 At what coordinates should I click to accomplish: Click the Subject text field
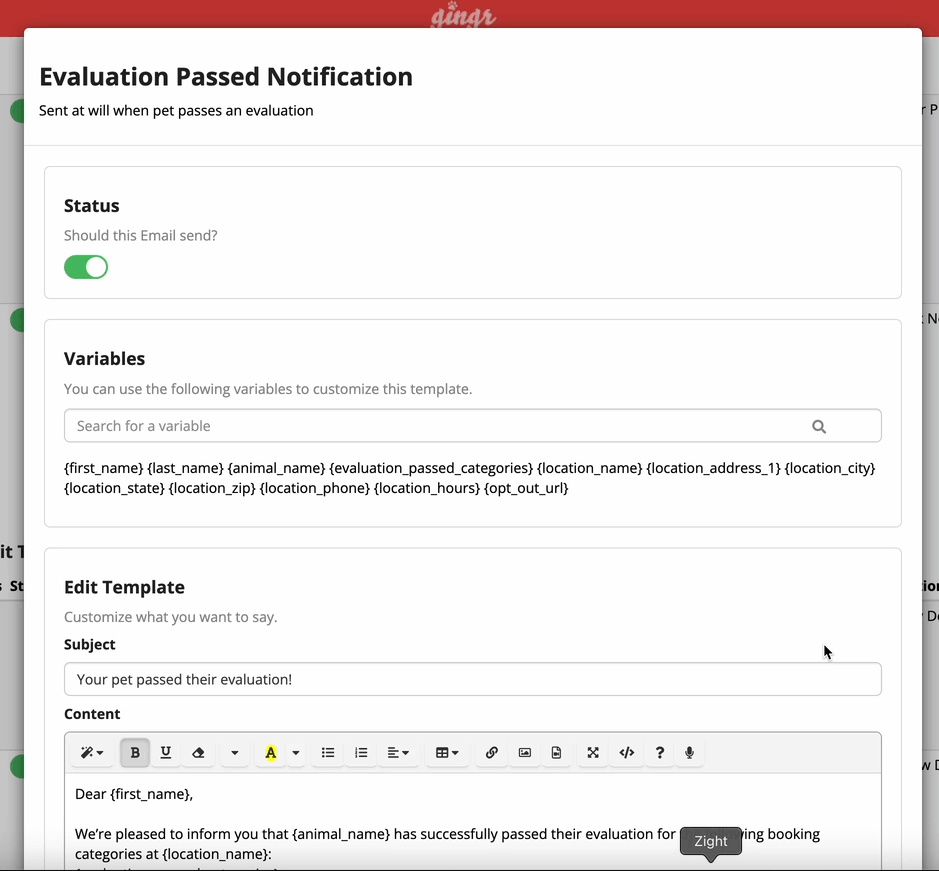coord(472,679)
